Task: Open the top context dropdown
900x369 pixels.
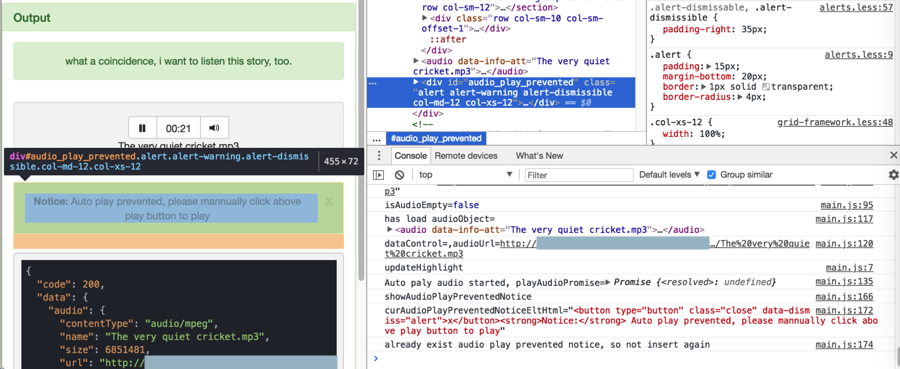Action: [x=465, y=174]
